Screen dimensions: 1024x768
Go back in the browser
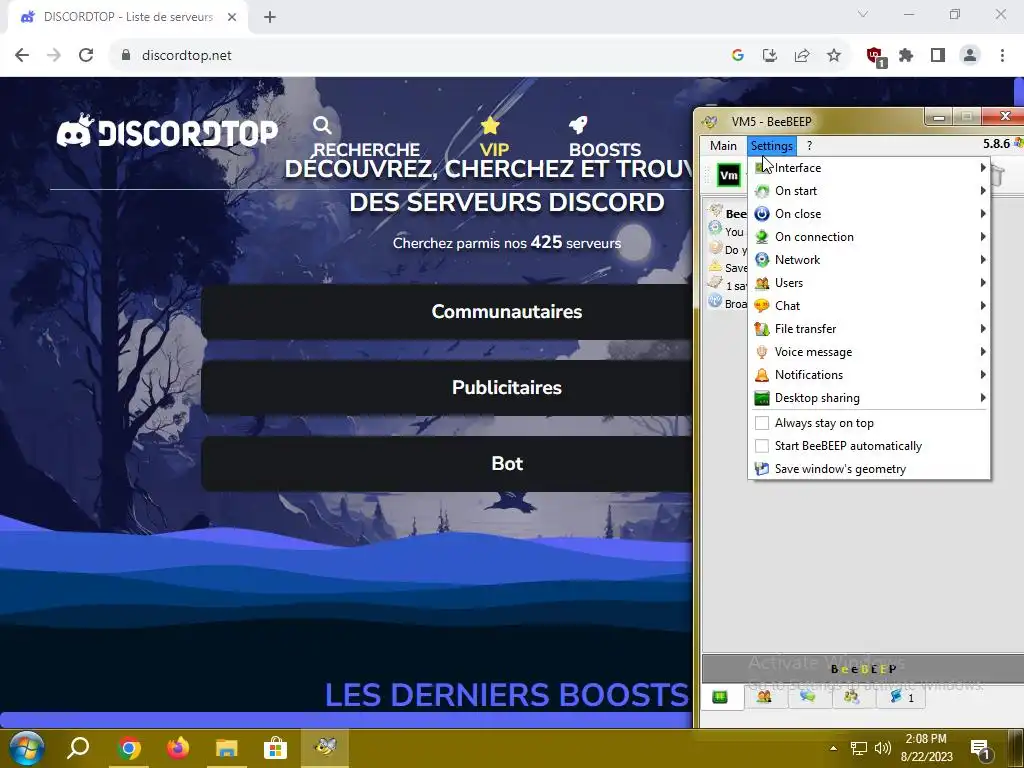point(22,55)
